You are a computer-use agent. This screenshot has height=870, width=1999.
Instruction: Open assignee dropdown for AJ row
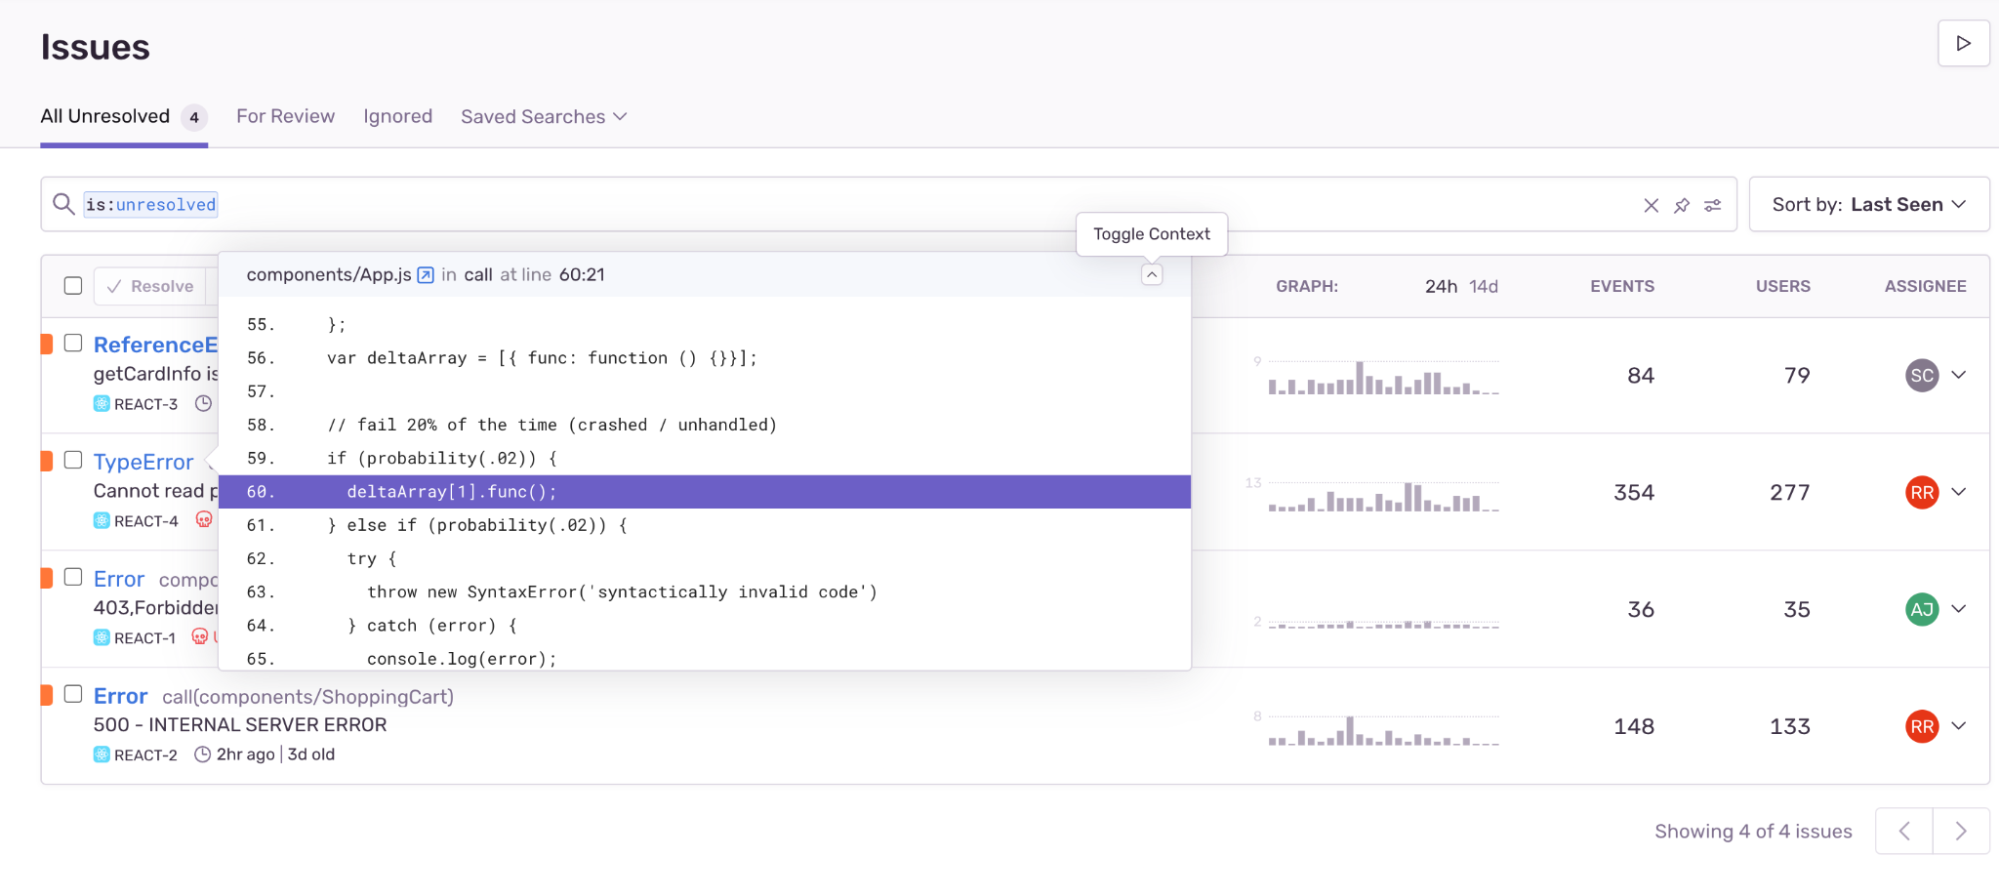(x=1958, y=609)
